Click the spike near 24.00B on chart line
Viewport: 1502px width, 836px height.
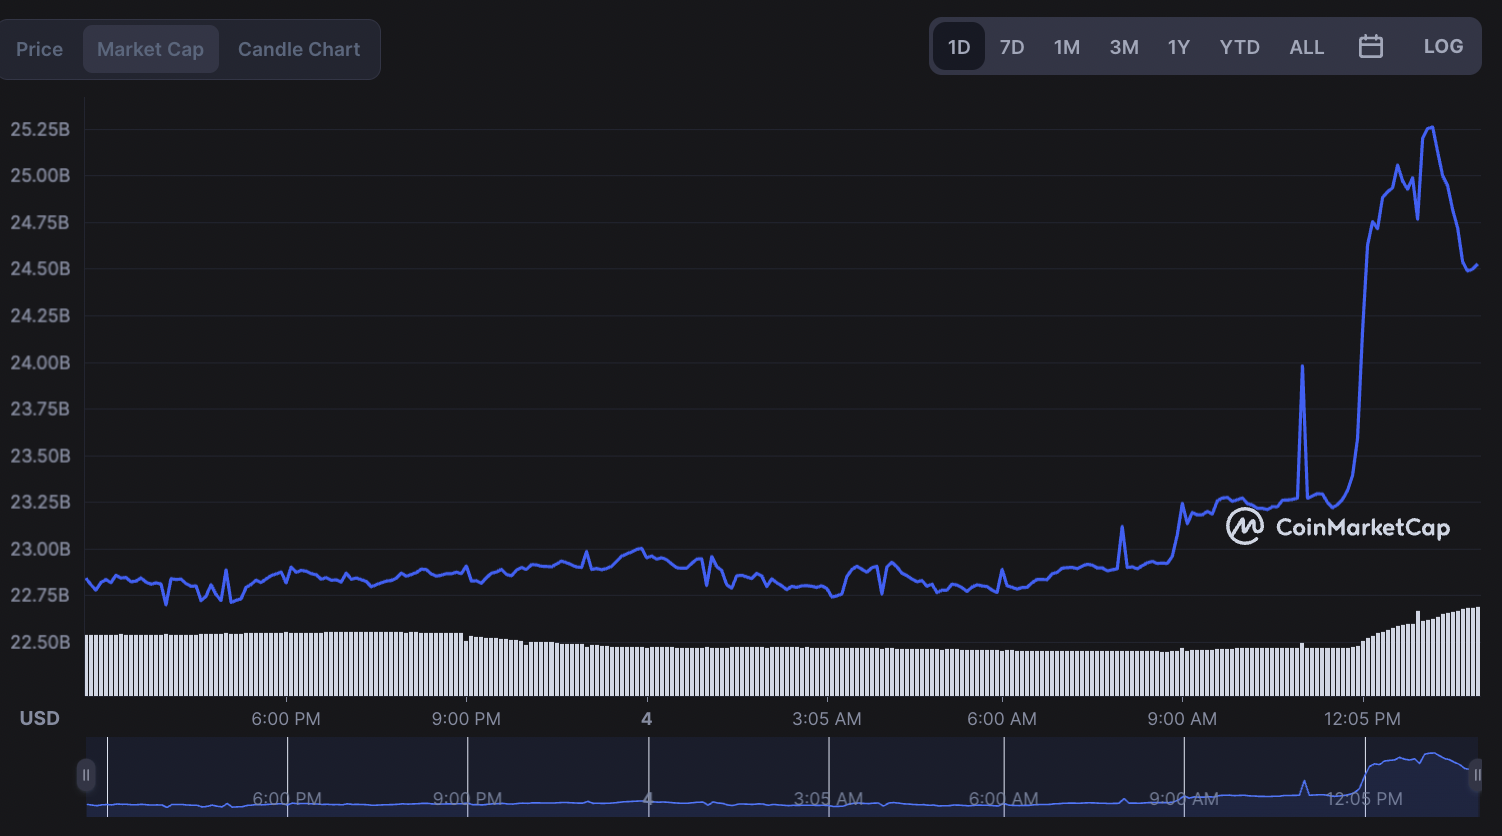1302,366
